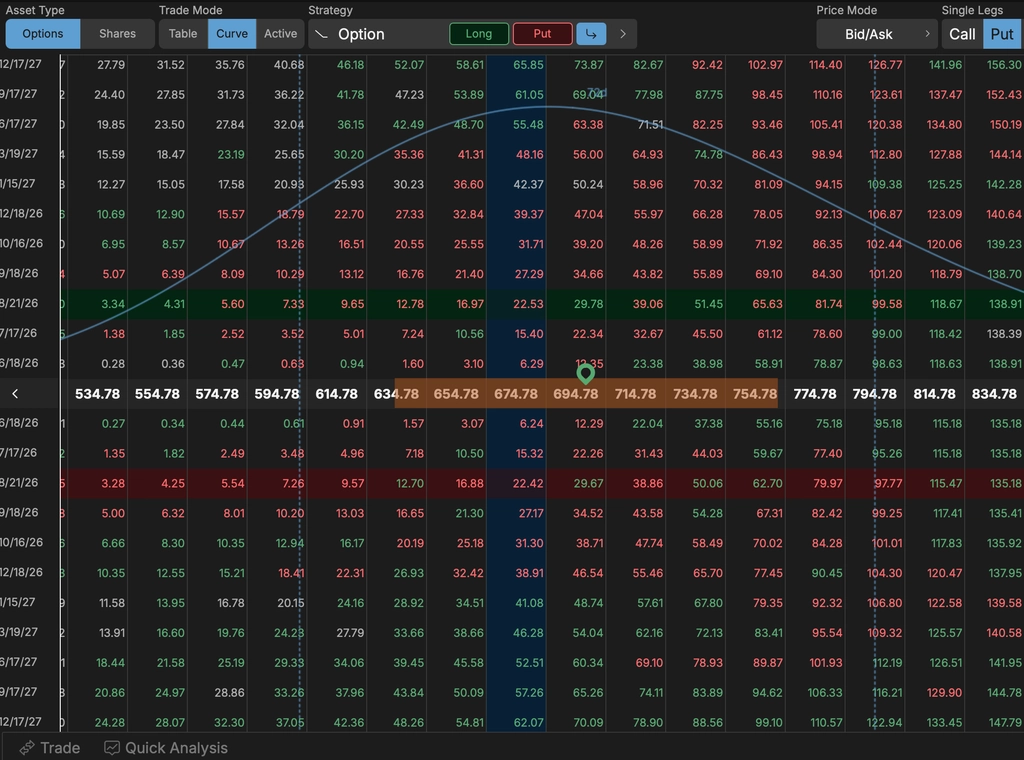
Task: Select Curve trade mode
Action: click(x=232, y=34)
